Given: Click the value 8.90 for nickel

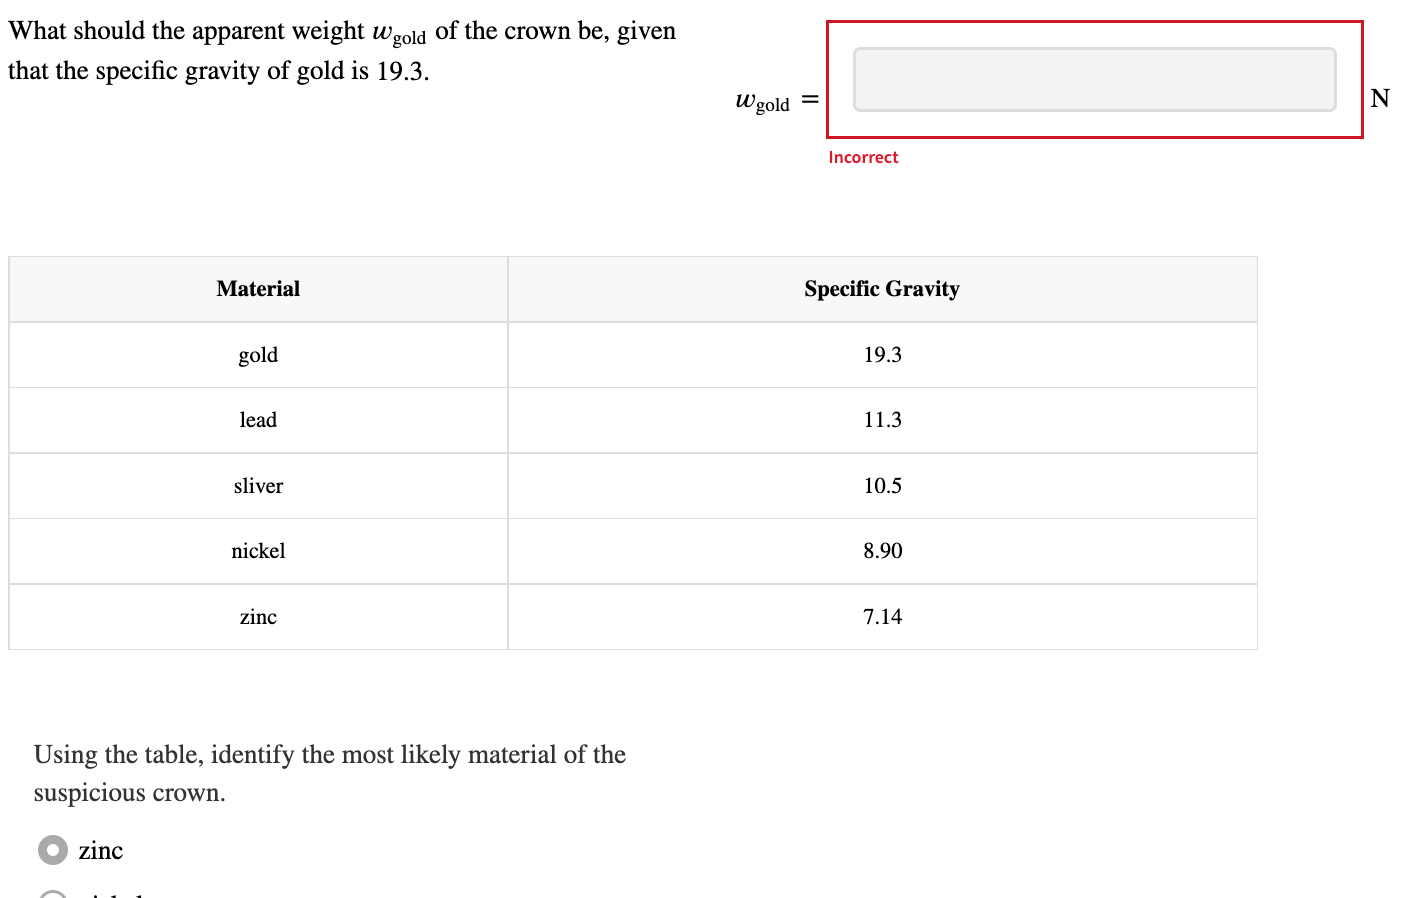Looking at the screenshot, I should point(881,551).
